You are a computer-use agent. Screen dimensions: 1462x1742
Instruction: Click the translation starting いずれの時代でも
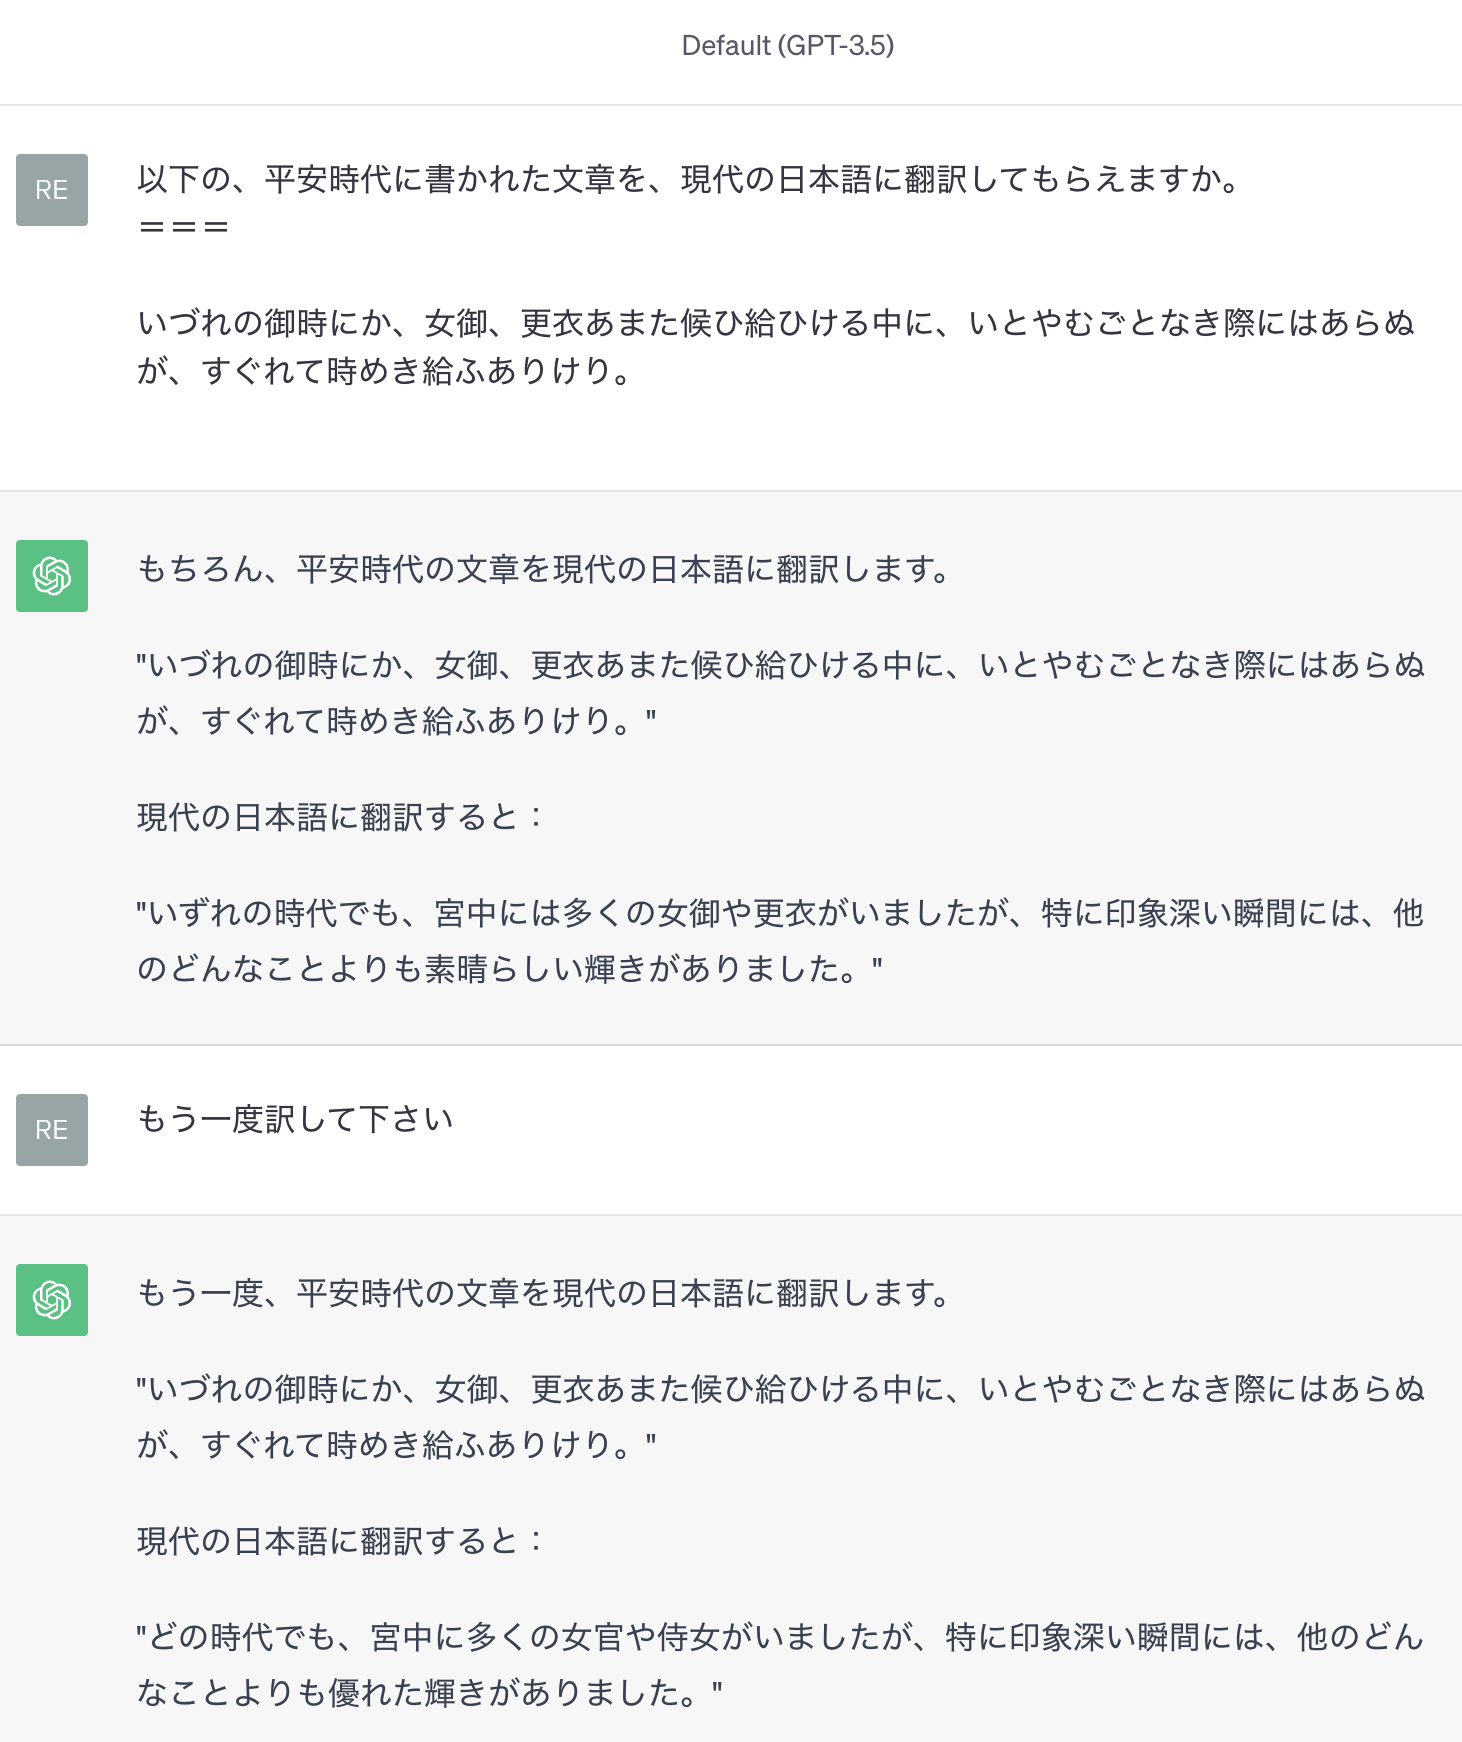tap(780, 940)
